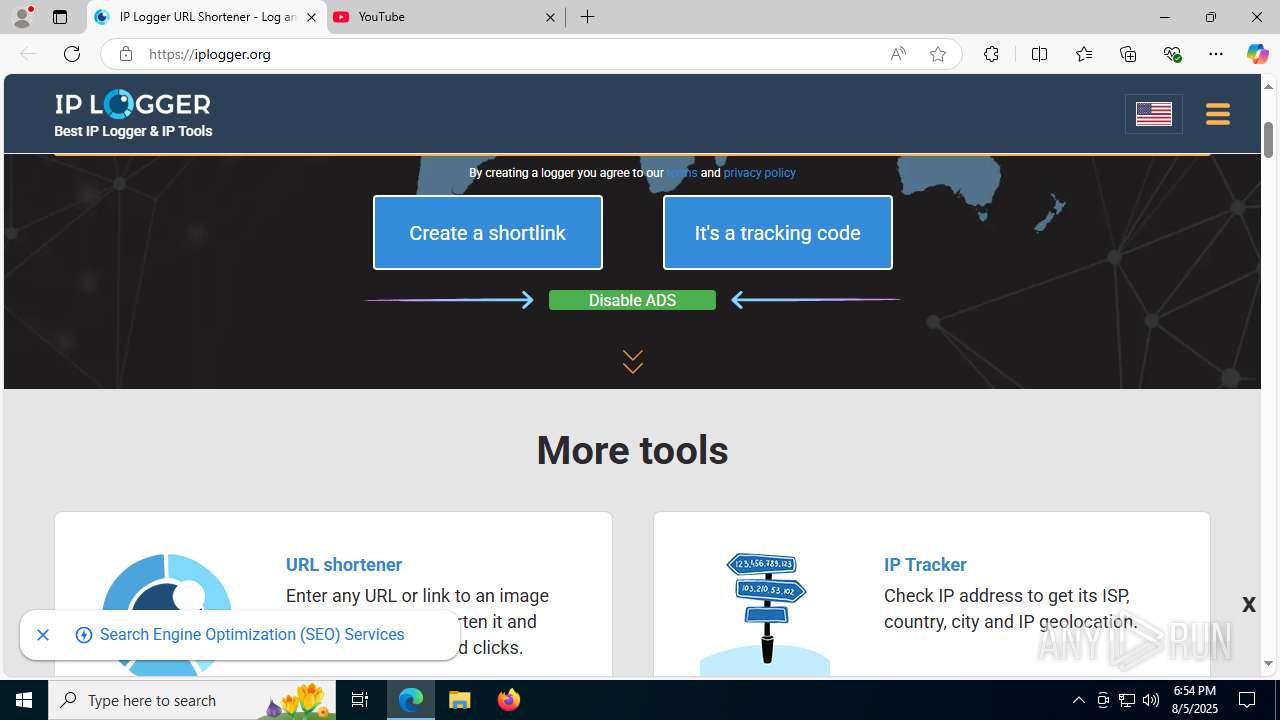1280x720 pixels.
Task: Close the overlay with the black X
Action: point(1249,604)
